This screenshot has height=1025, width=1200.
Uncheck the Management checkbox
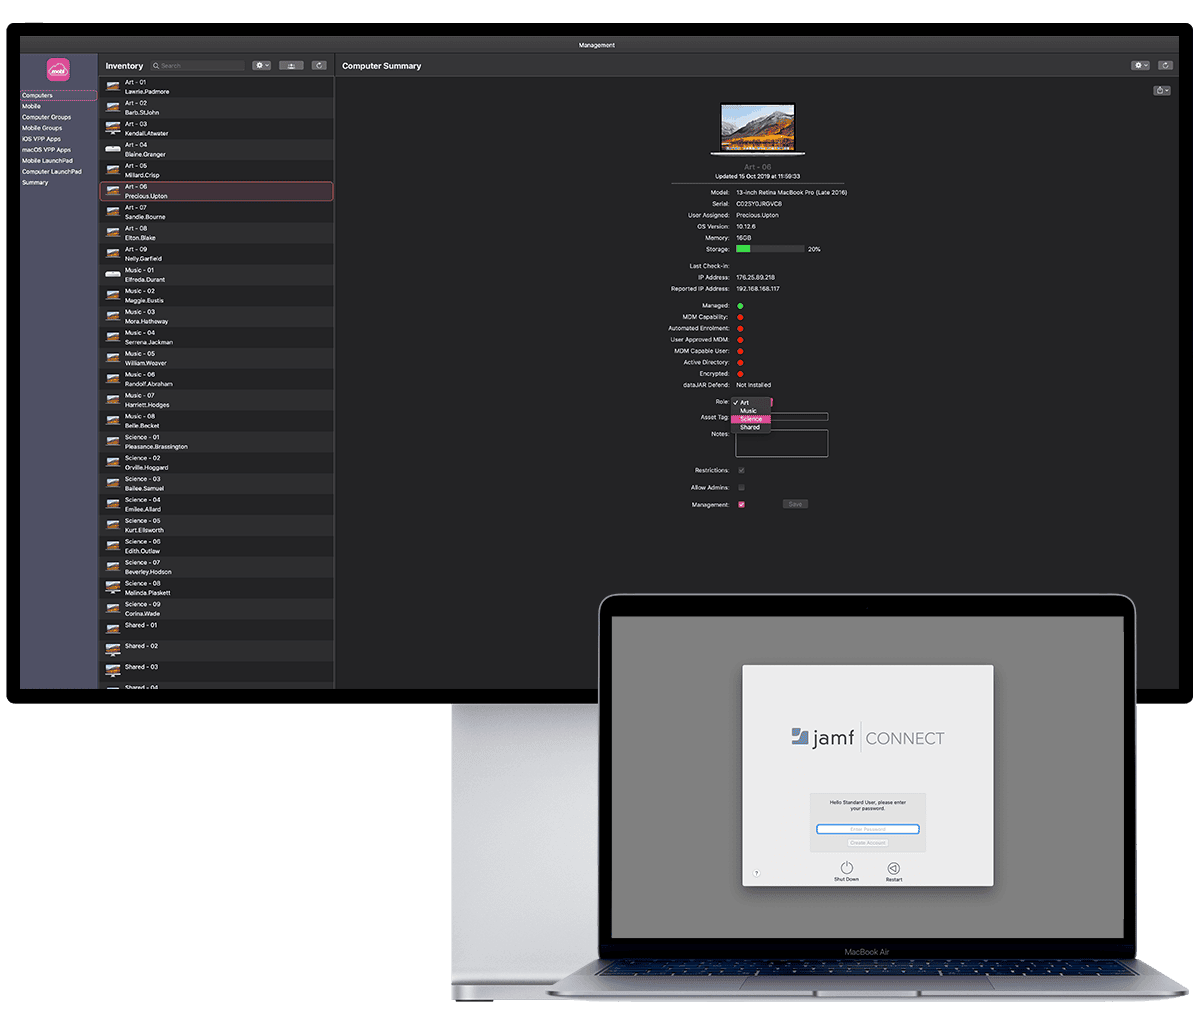[741, 504]
